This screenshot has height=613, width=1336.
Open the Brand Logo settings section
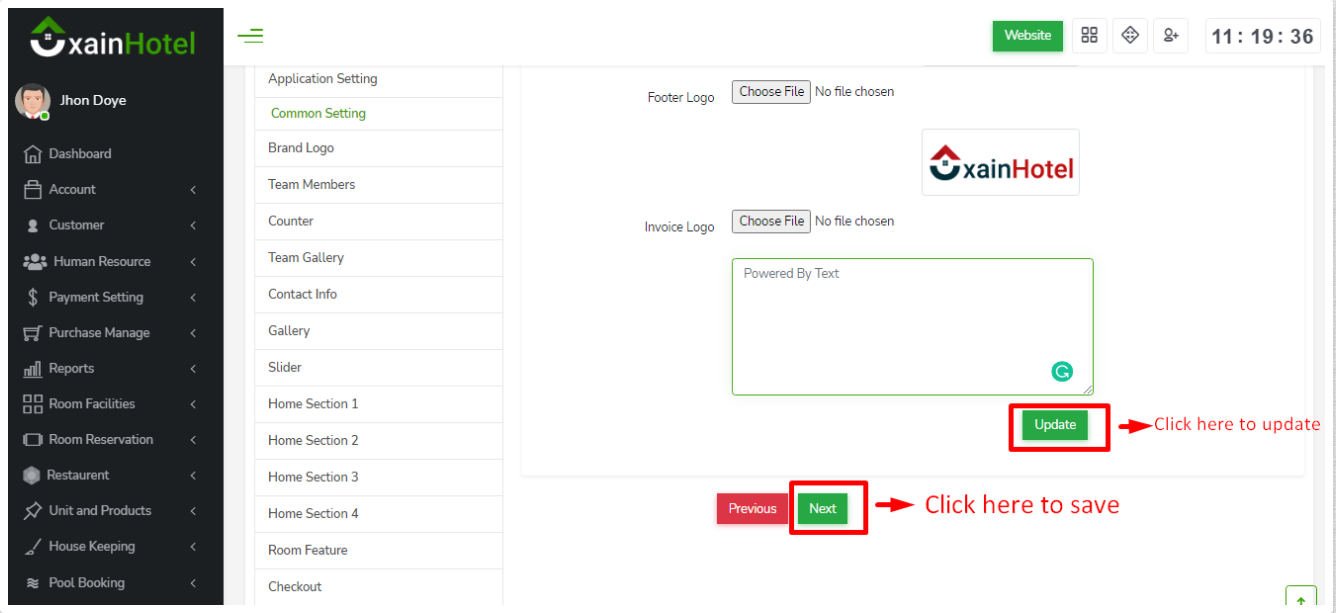click(301, 148)
